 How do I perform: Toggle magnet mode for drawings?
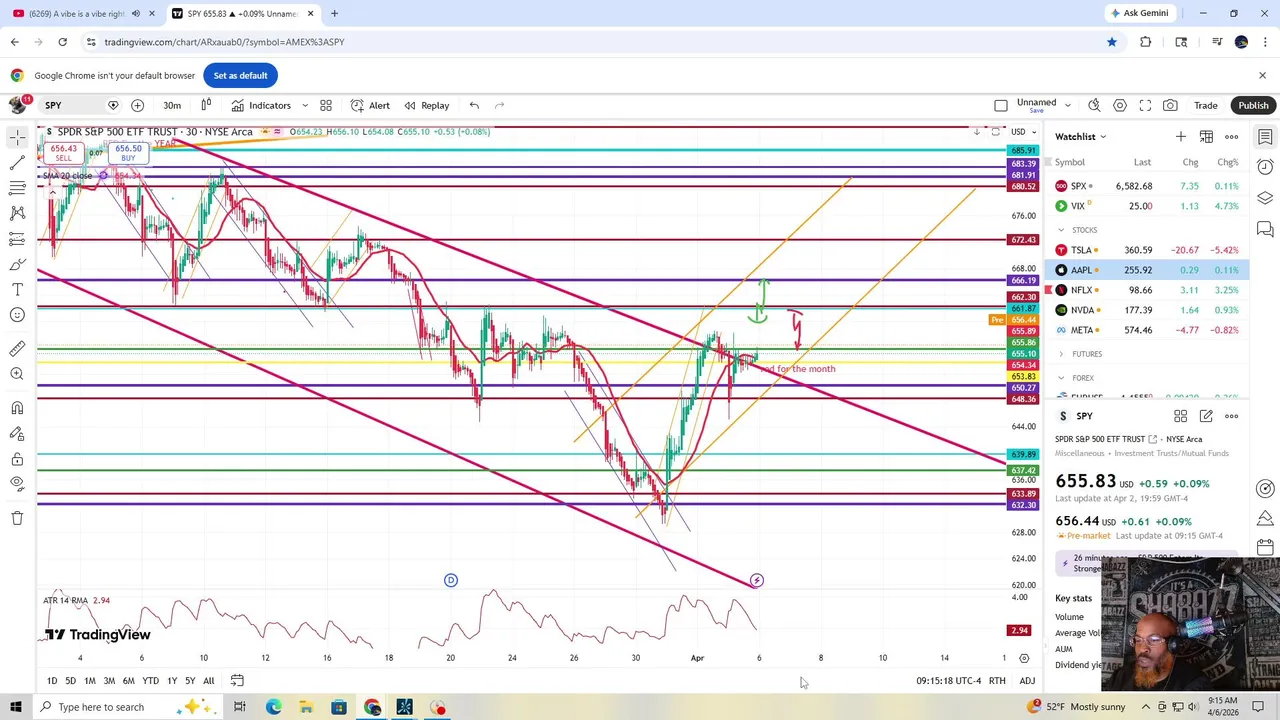pyautogui.click(x=17, y=407)
